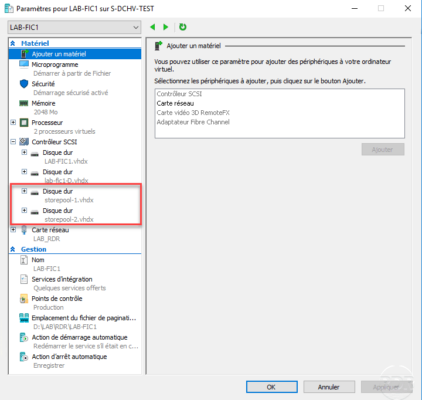Select Action de démarrage automatique icon
The image size is (422, 400).
(x=24, y=337)
